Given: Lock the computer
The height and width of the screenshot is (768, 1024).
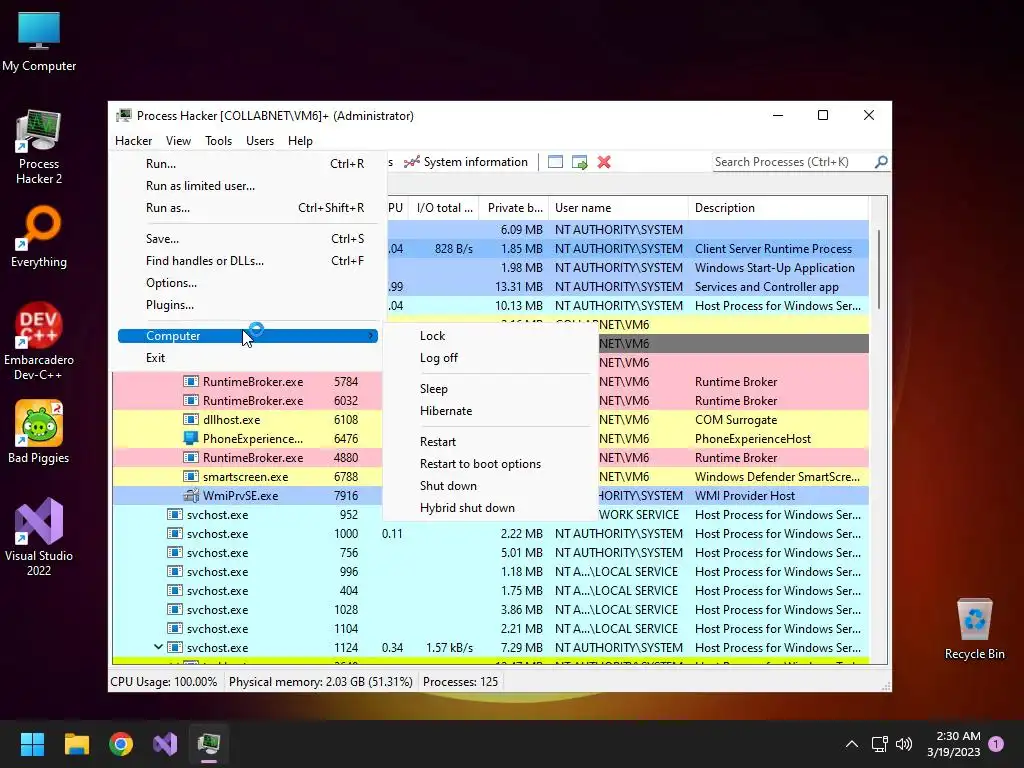Looking at the screenshot, I should click(x=490, y=336).
